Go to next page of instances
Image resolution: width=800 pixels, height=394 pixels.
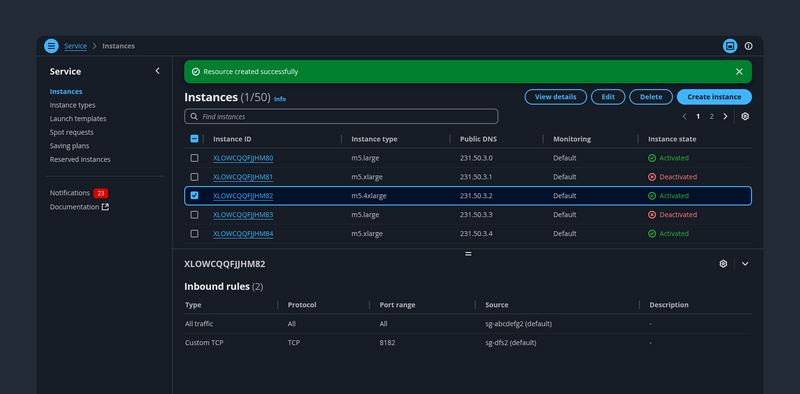coord(725,116)
